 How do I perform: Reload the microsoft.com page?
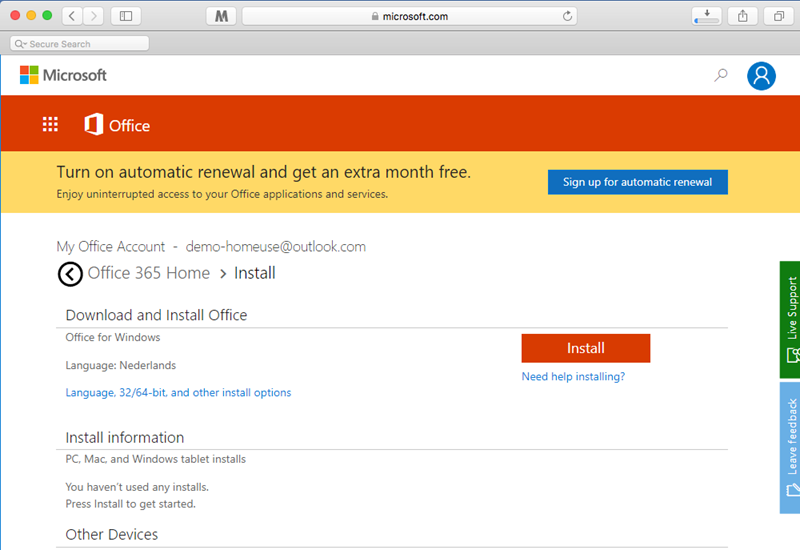point(567,16)
